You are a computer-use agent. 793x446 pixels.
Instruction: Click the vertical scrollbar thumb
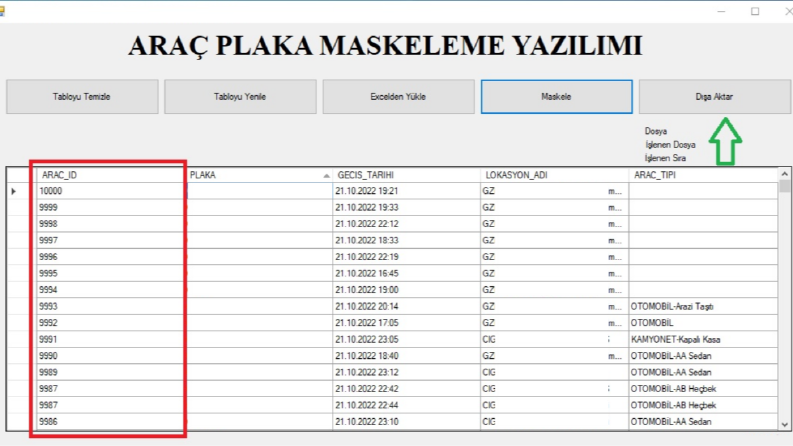point(784,186)
